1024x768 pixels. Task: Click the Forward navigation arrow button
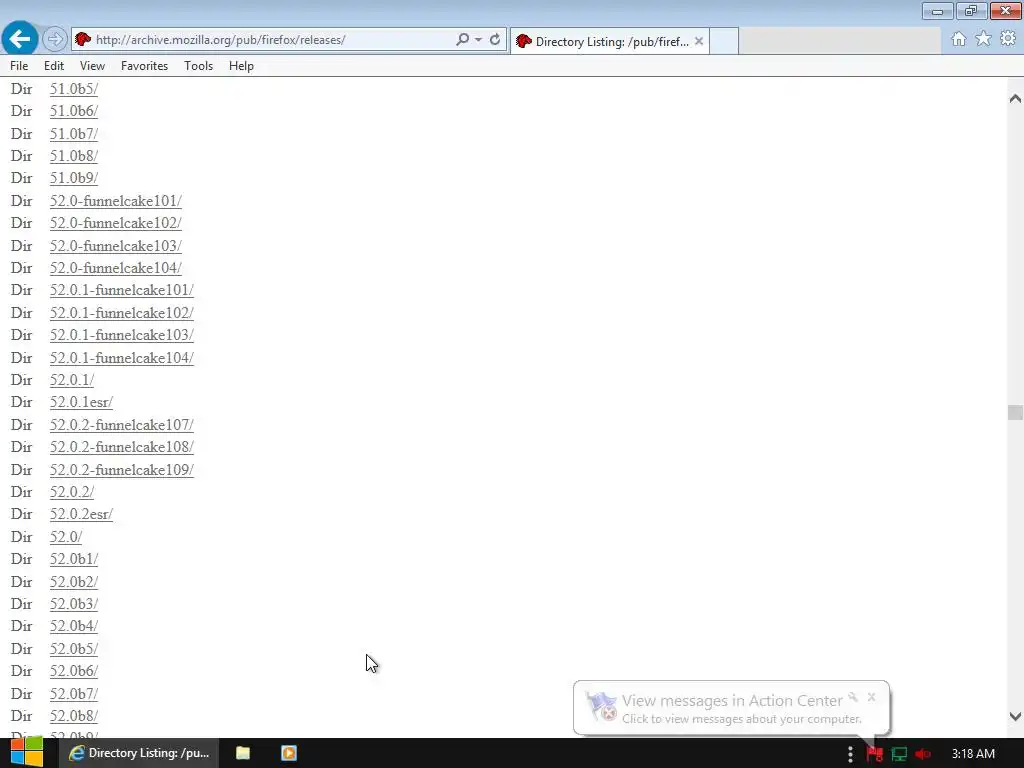pos(55,39)
